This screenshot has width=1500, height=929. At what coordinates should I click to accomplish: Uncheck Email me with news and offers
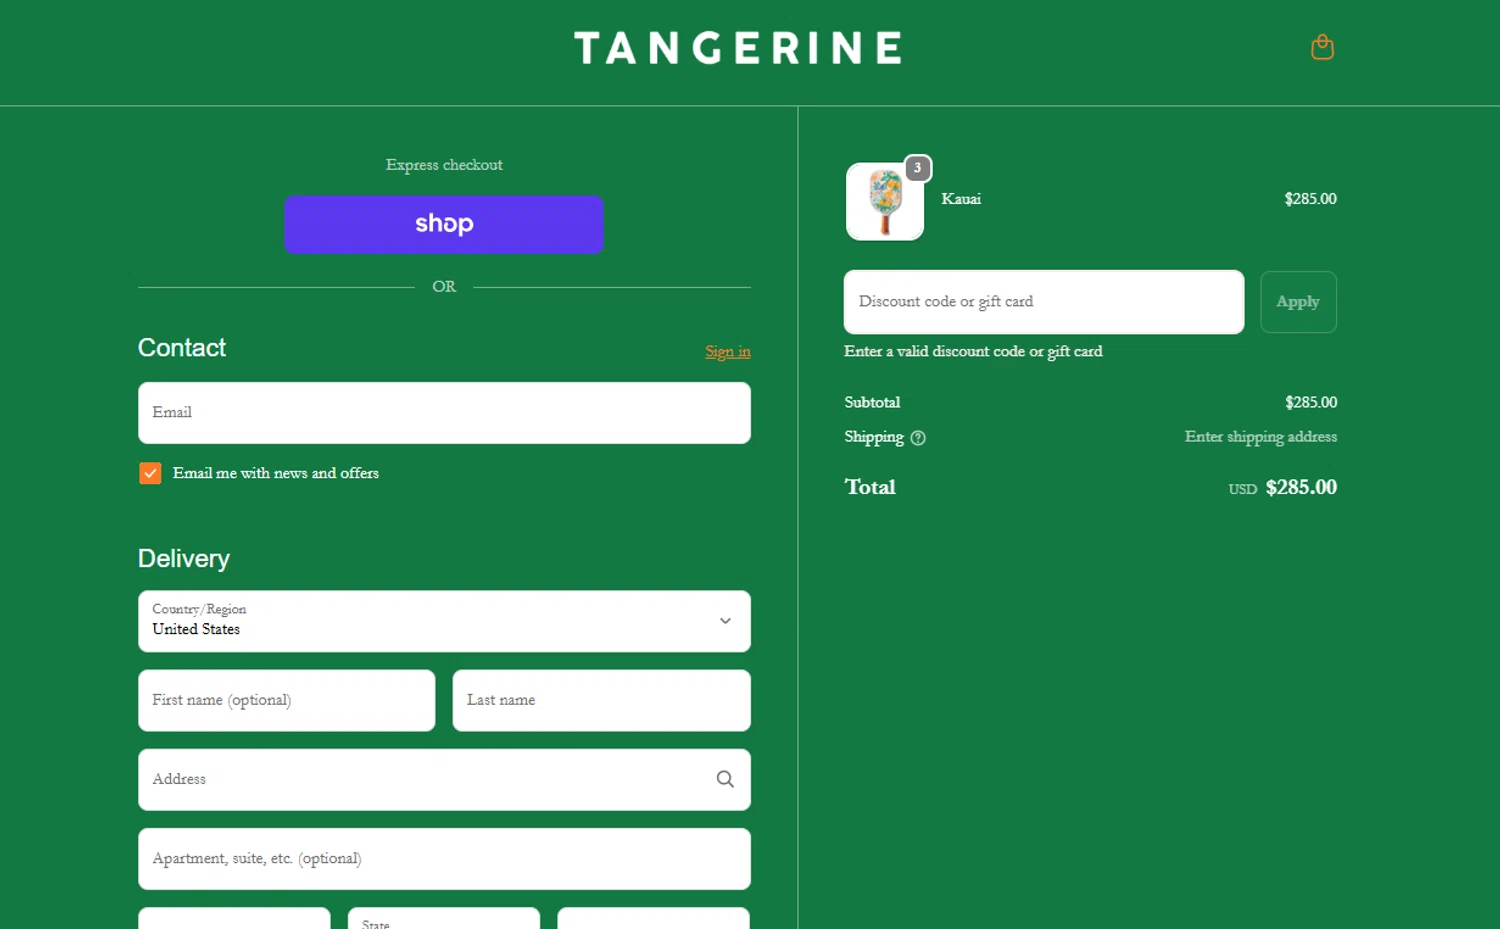[x=150, y=473]
